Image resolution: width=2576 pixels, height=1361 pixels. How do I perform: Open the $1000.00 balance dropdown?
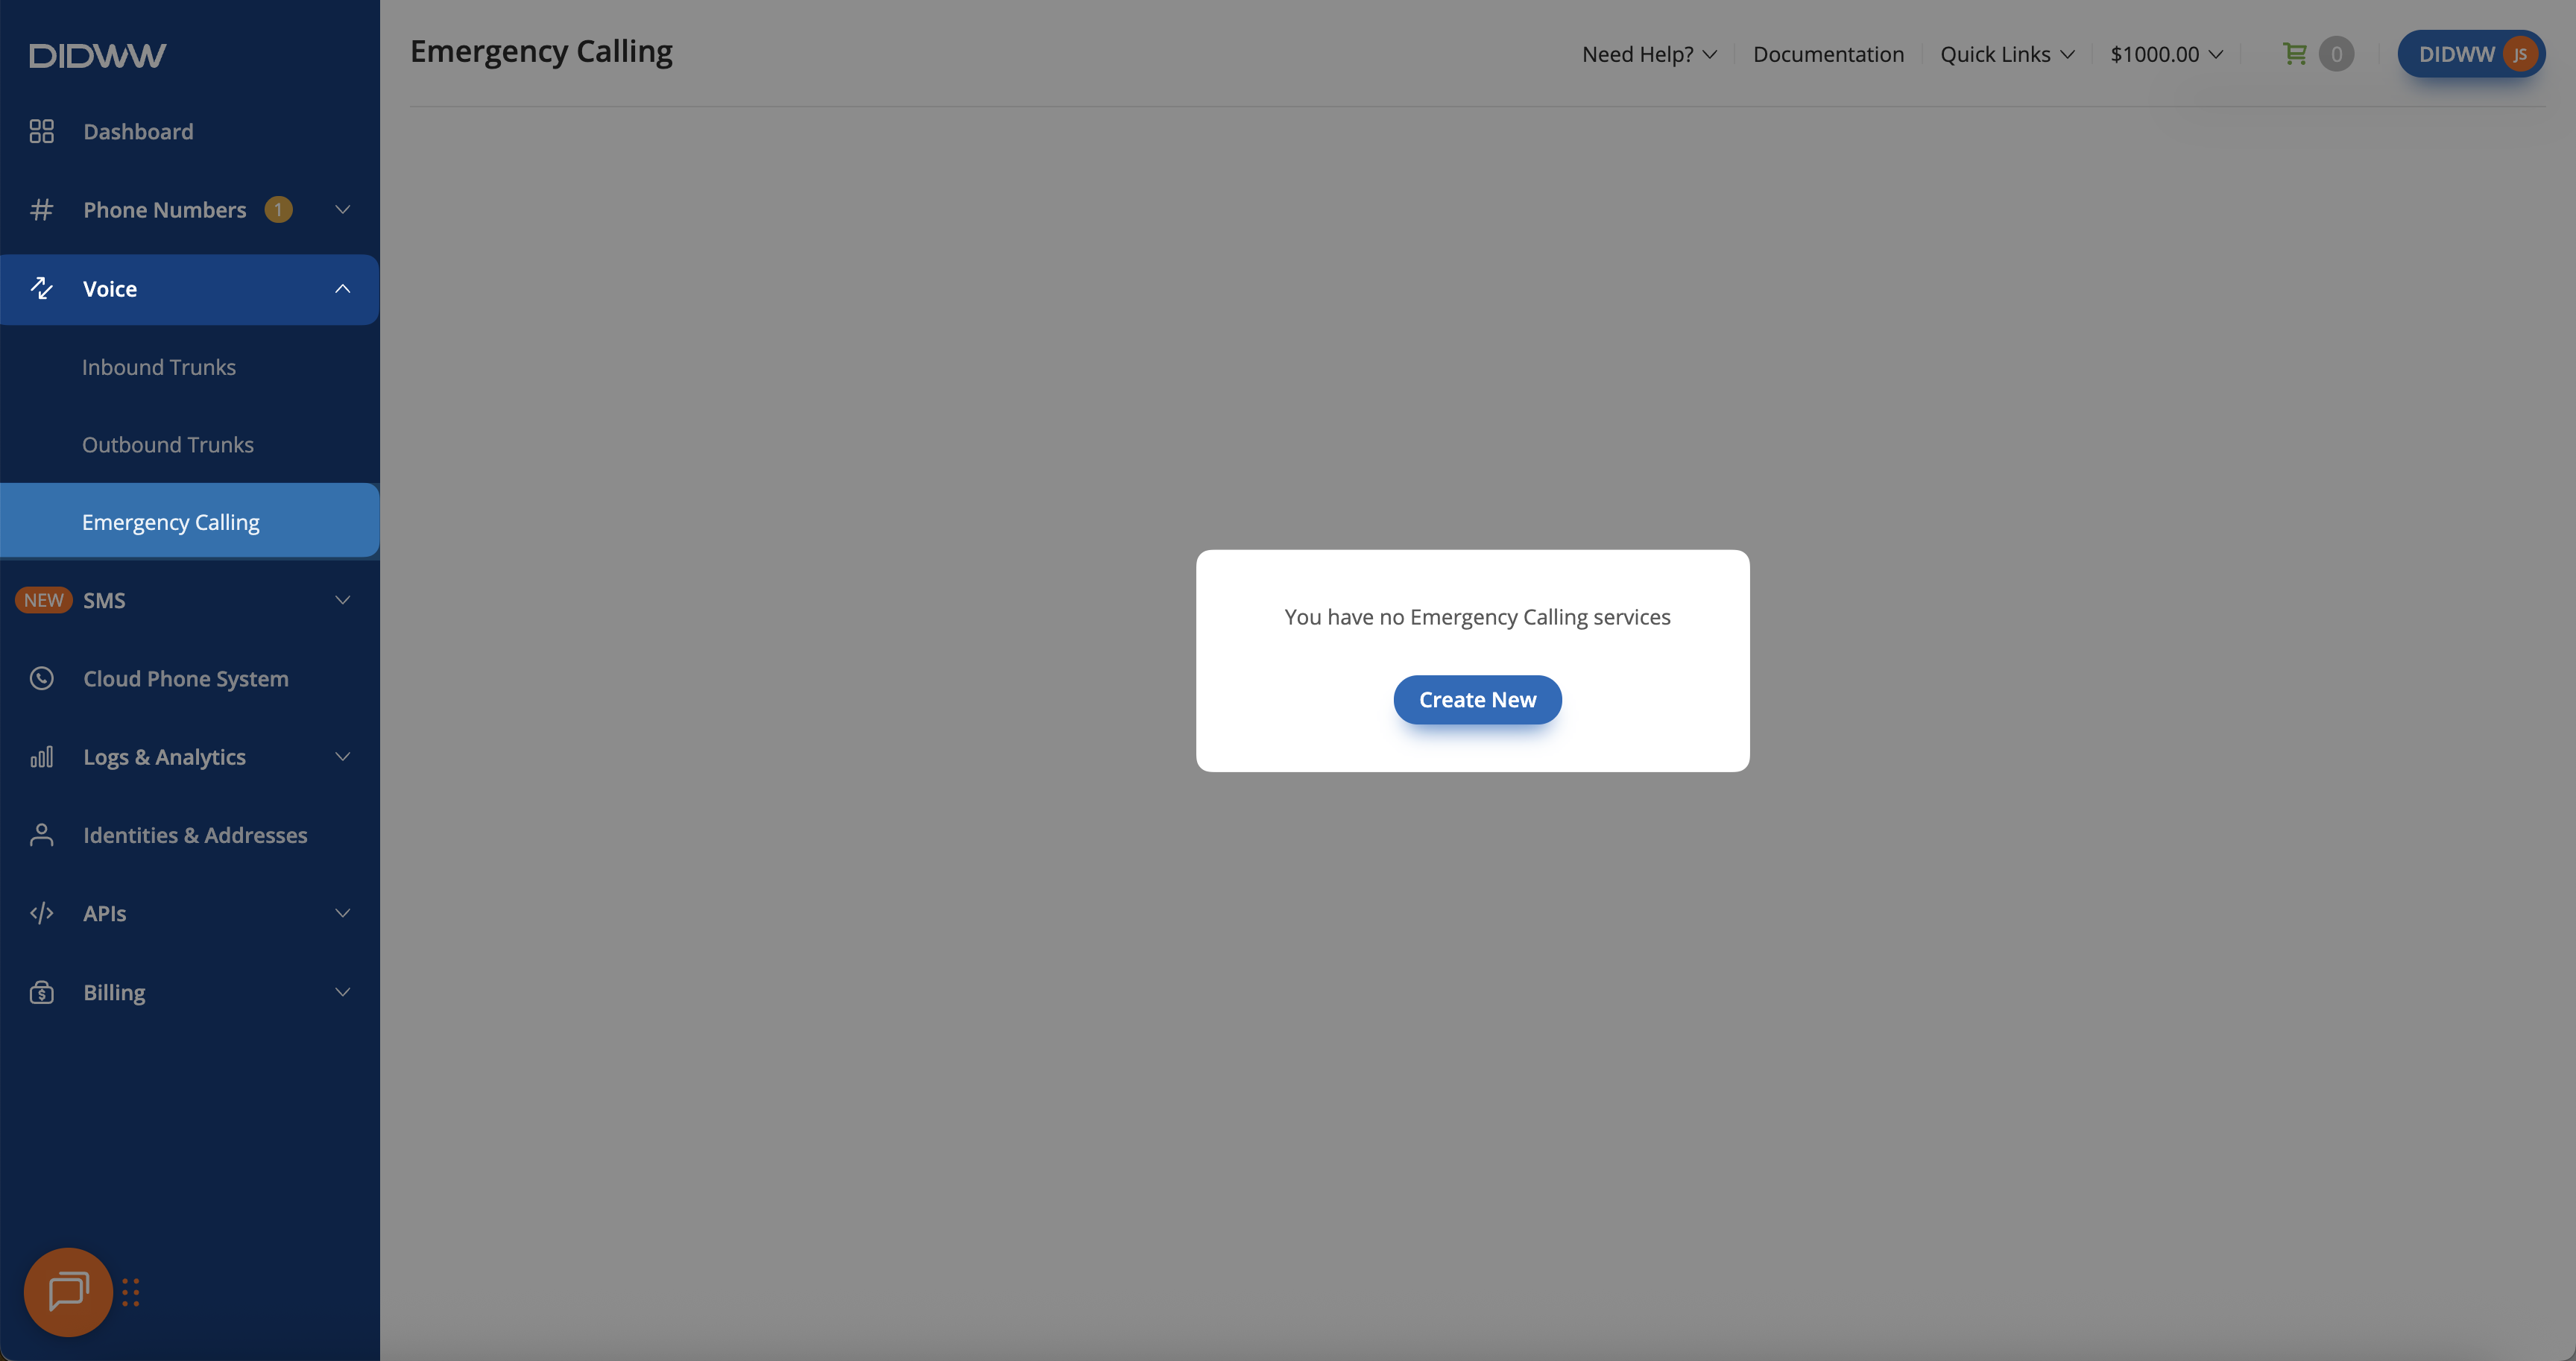pos(2166,54)
